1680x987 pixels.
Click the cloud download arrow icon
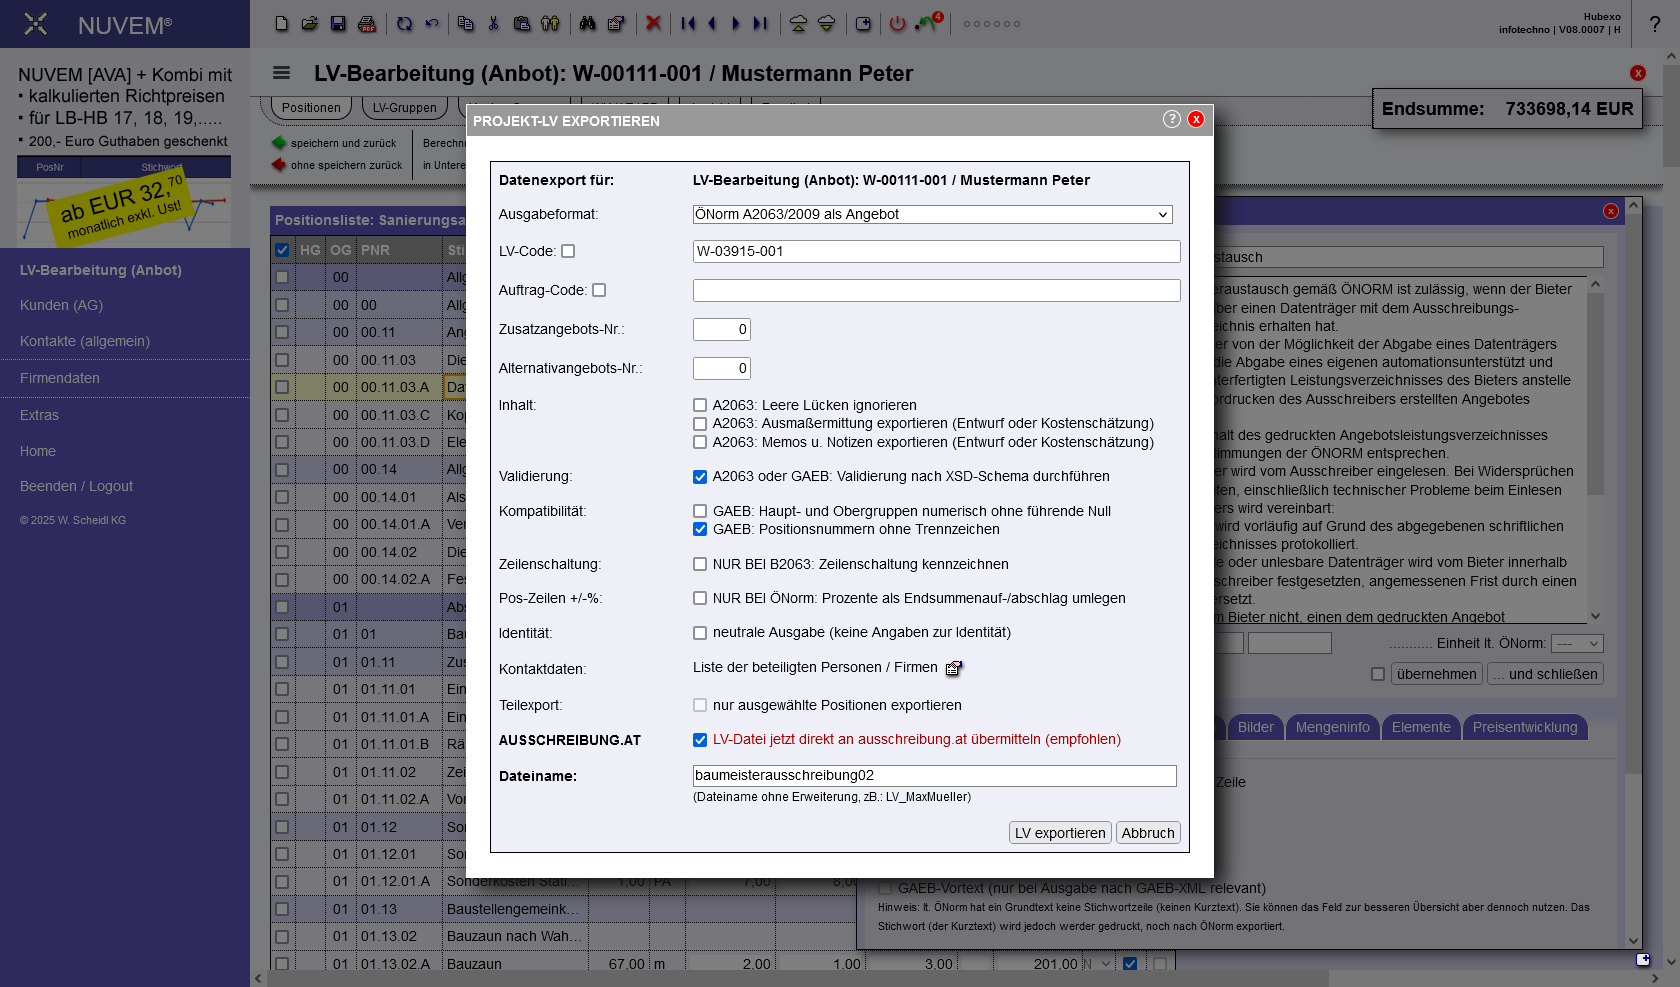point(826,23)
